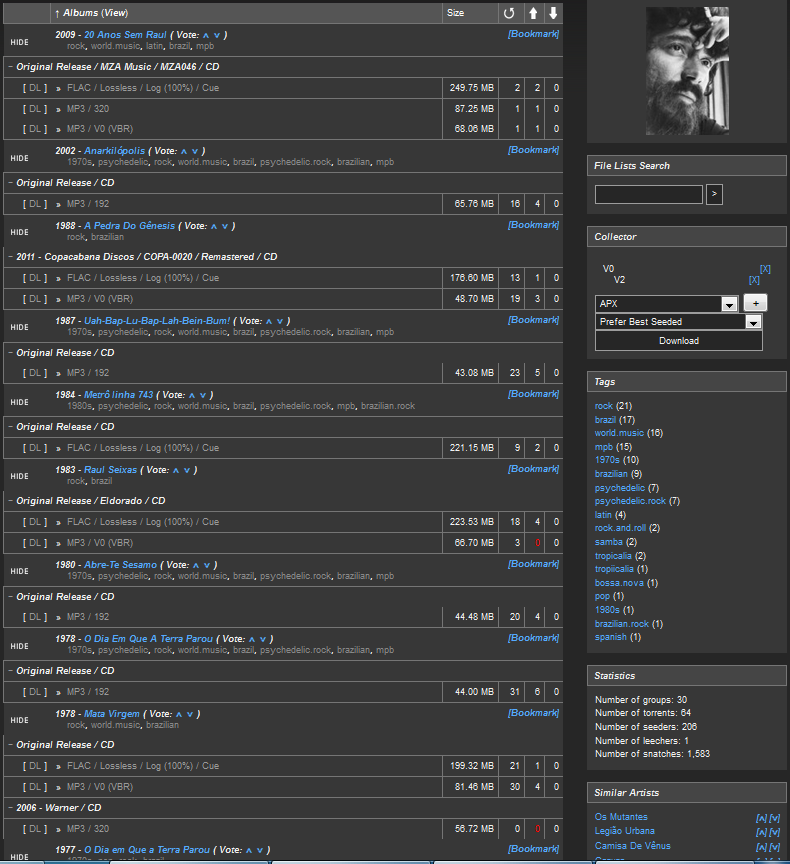Downvote the album Anarkilópolis

click(x=195, y=152)
